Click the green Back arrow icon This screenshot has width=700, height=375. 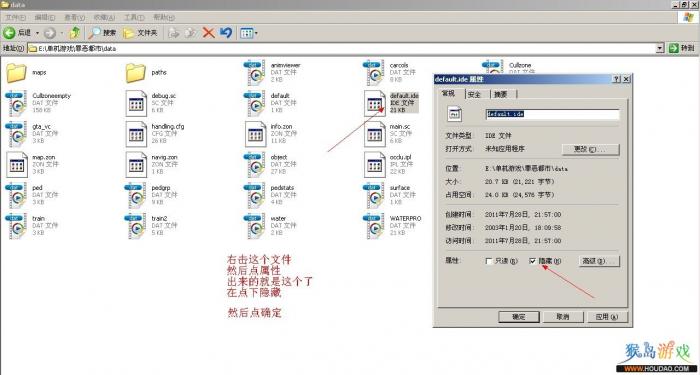(9, 33)
